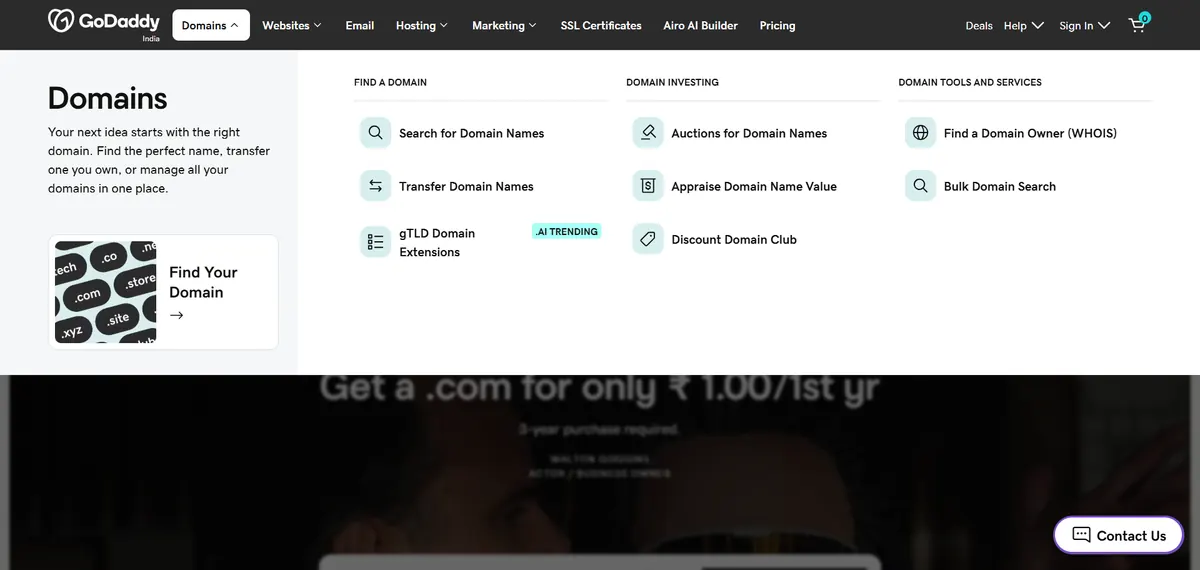Open Transfer Domain Names link

click(466, 186)
